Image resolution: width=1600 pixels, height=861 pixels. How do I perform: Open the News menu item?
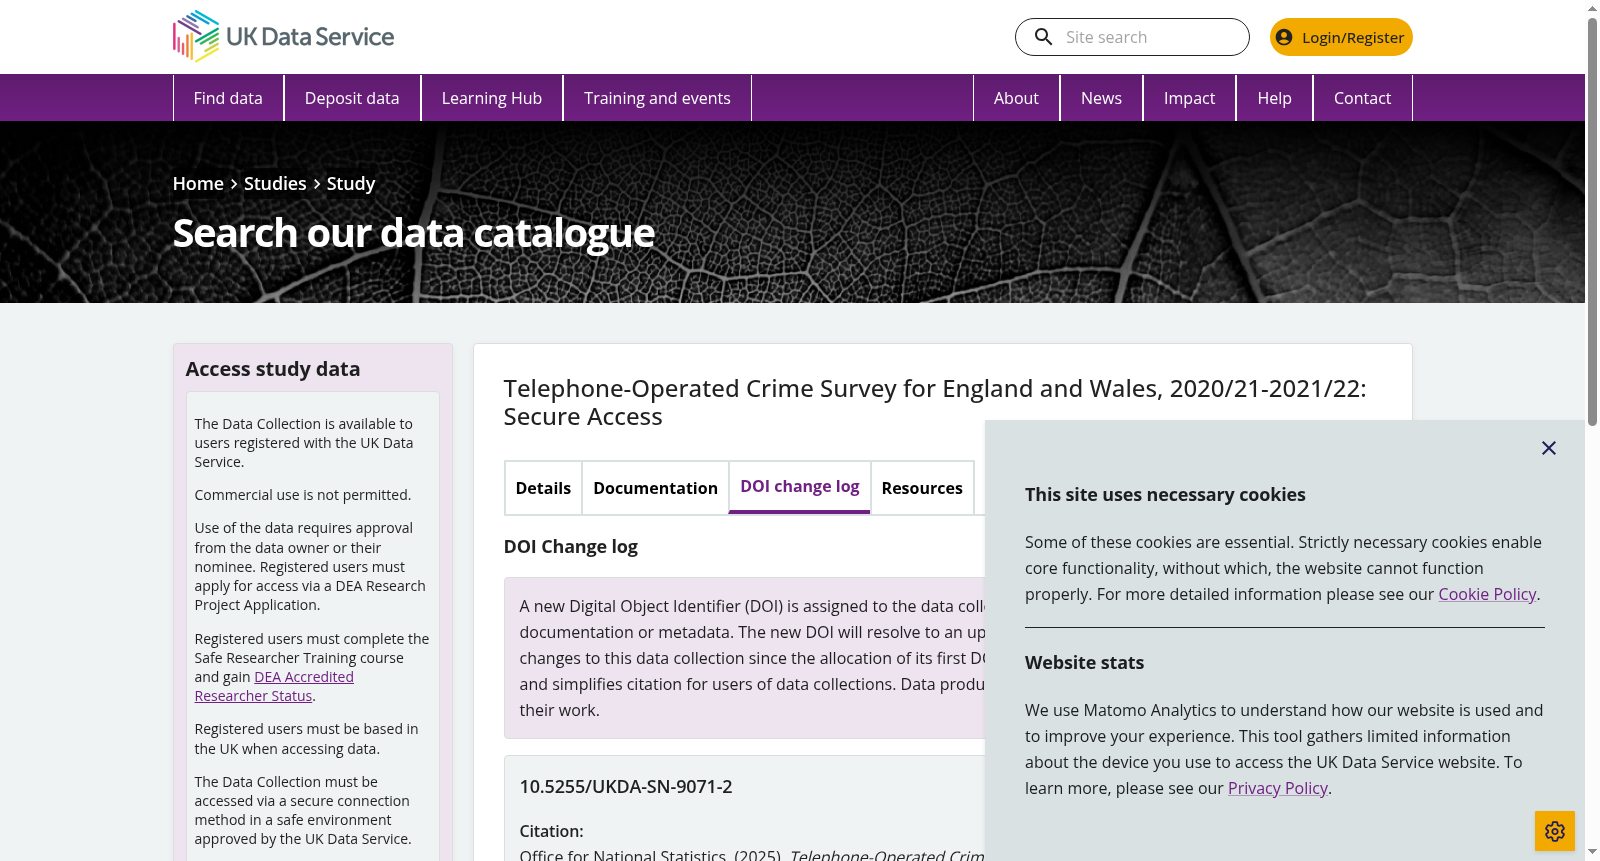1101,98
